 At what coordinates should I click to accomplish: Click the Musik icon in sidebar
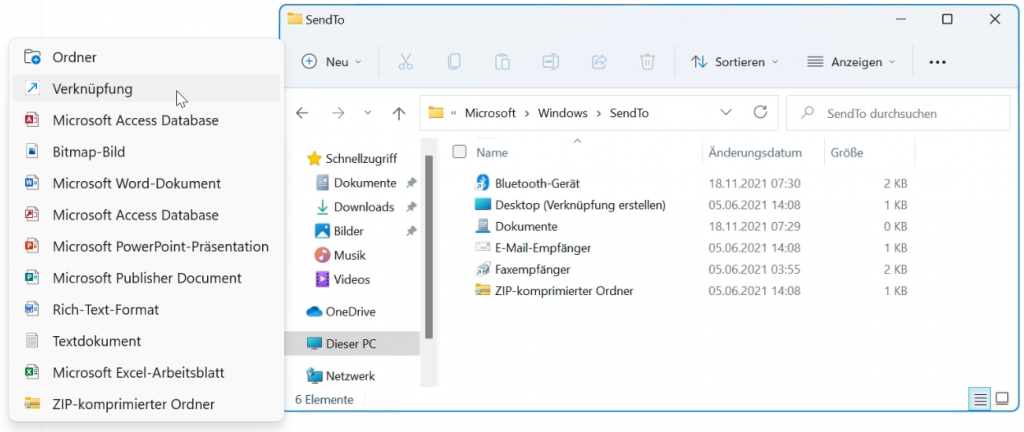point(323,255)
